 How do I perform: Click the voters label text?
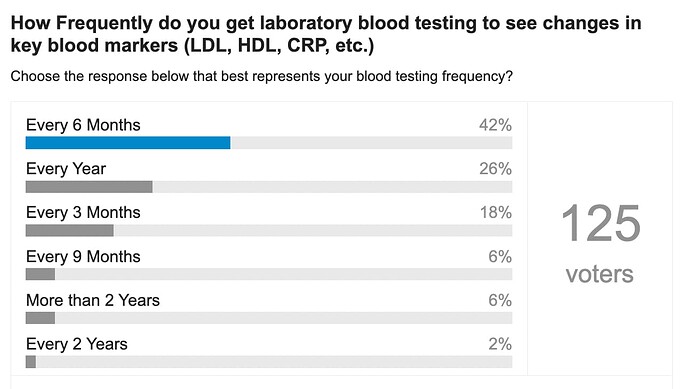[x=600, y=274]
